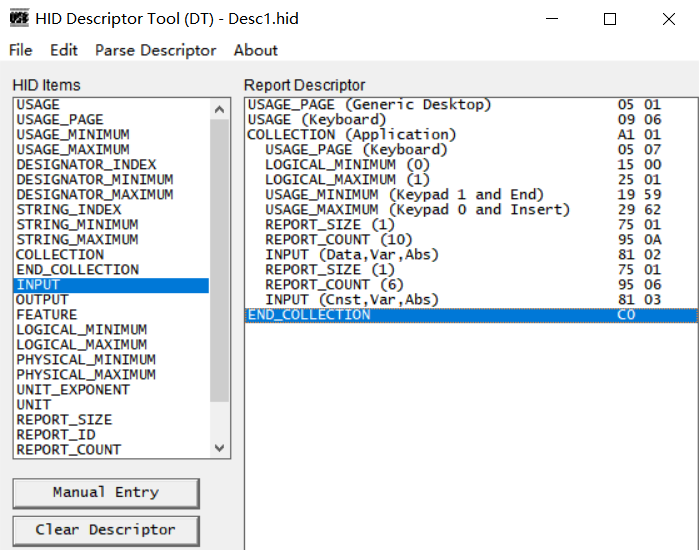Click the Clear Descriptor button

pyautogui.click(x=106, y=530)
